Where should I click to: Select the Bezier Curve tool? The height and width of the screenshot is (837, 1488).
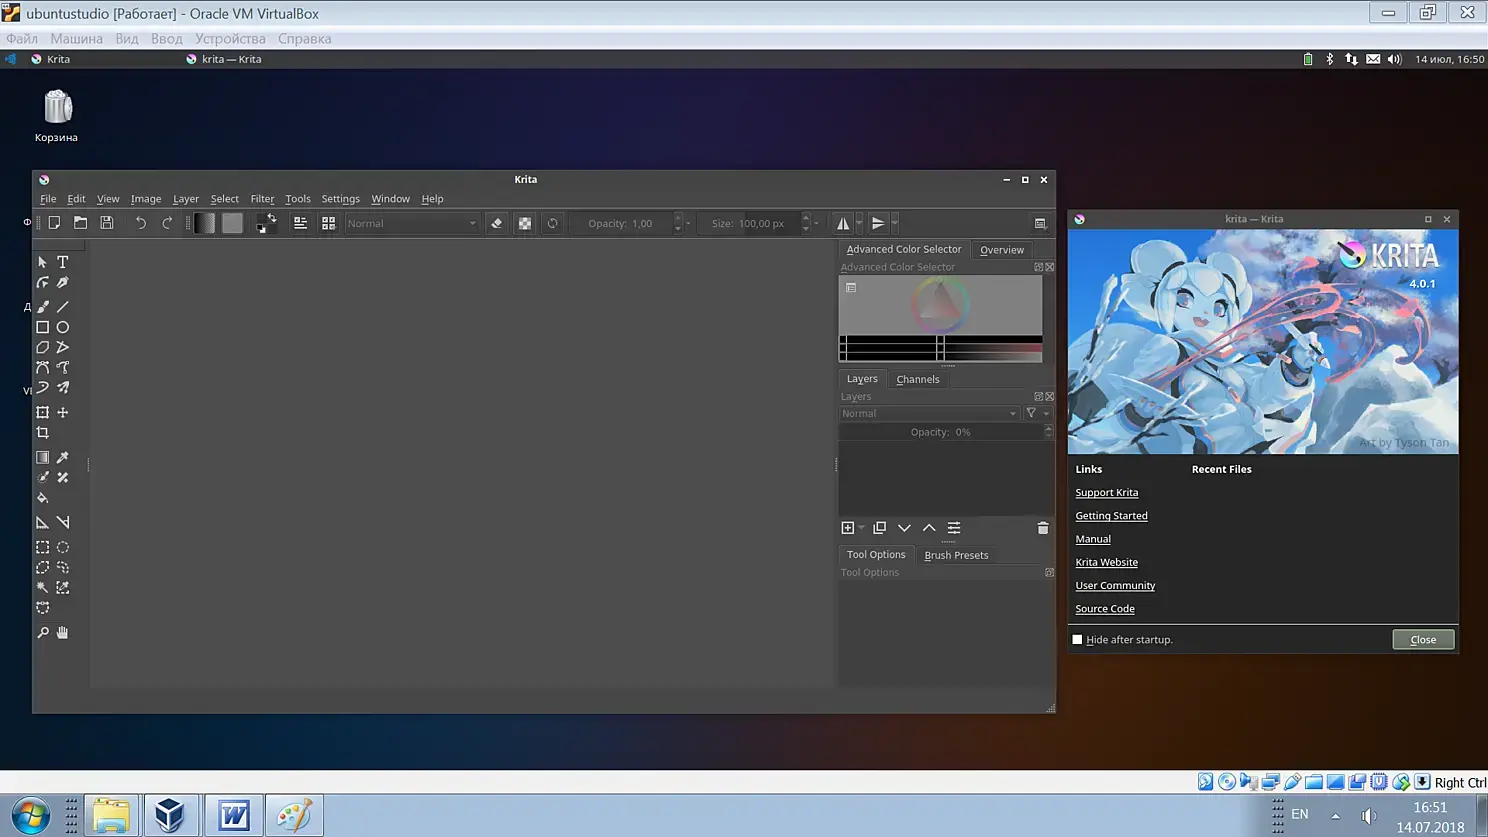coord(42,367)
